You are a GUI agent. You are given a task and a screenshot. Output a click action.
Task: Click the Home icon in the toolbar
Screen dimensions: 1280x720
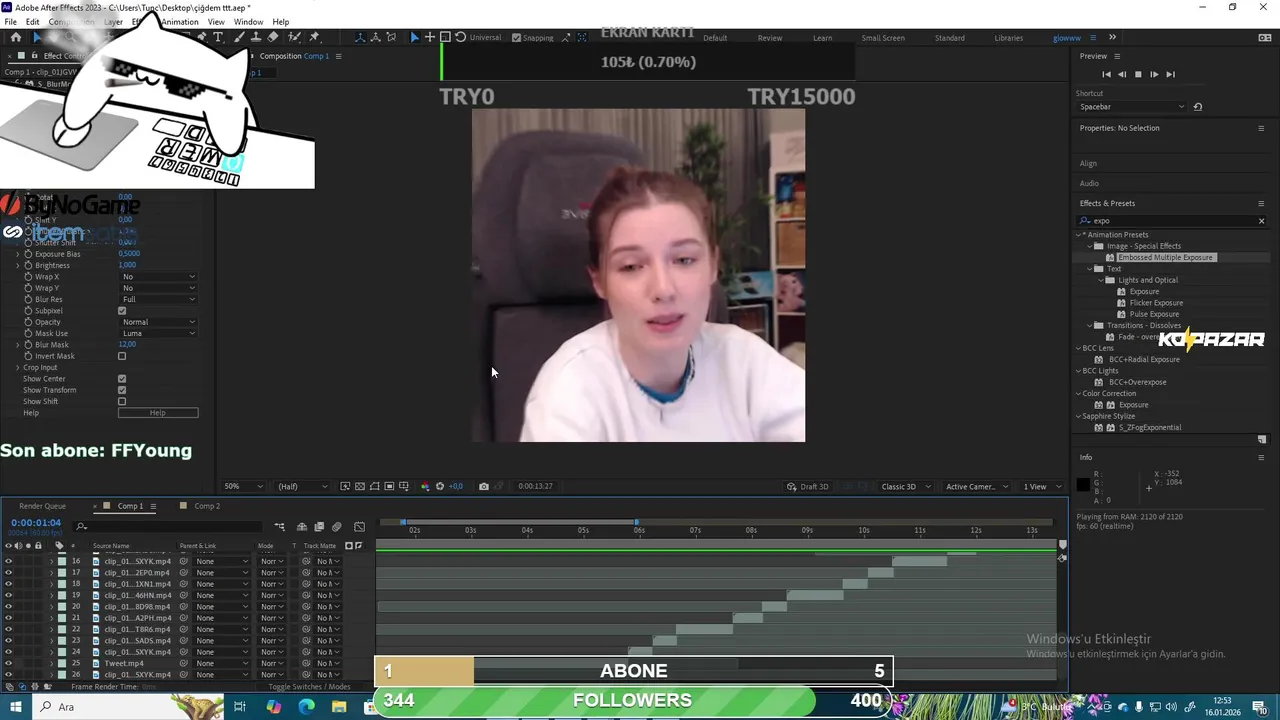[16, 37]
